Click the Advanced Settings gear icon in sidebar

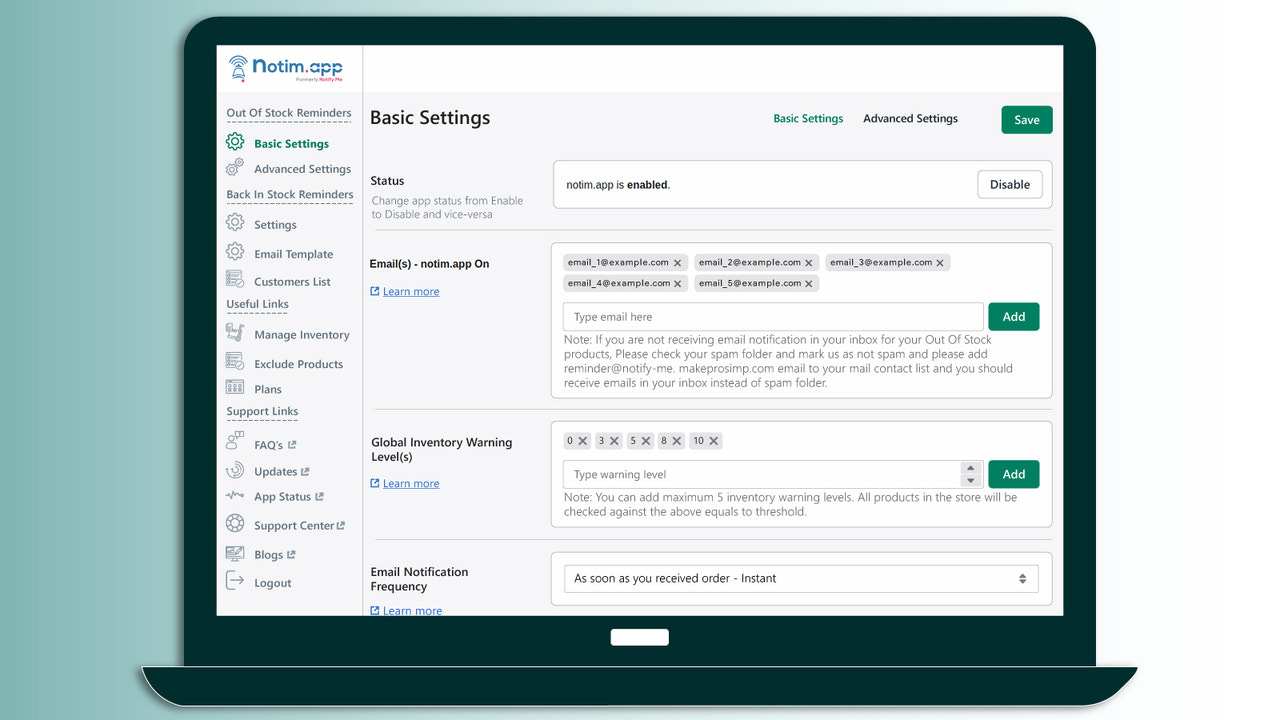click(x=234, y=168)
